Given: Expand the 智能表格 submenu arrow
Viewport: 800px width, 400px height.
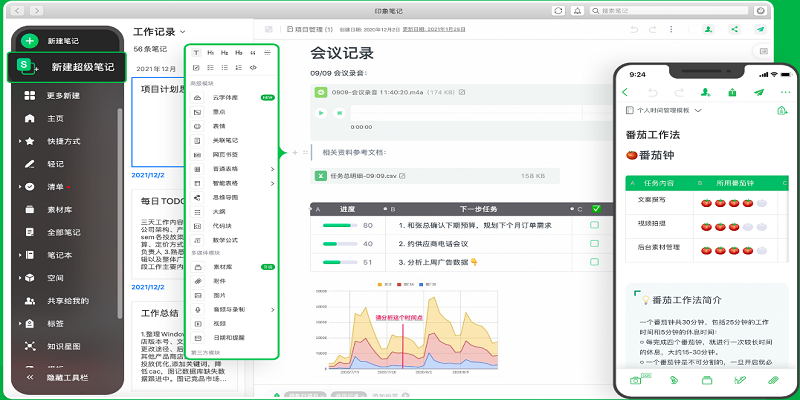Looking at the screenshot, I should 272,183.
